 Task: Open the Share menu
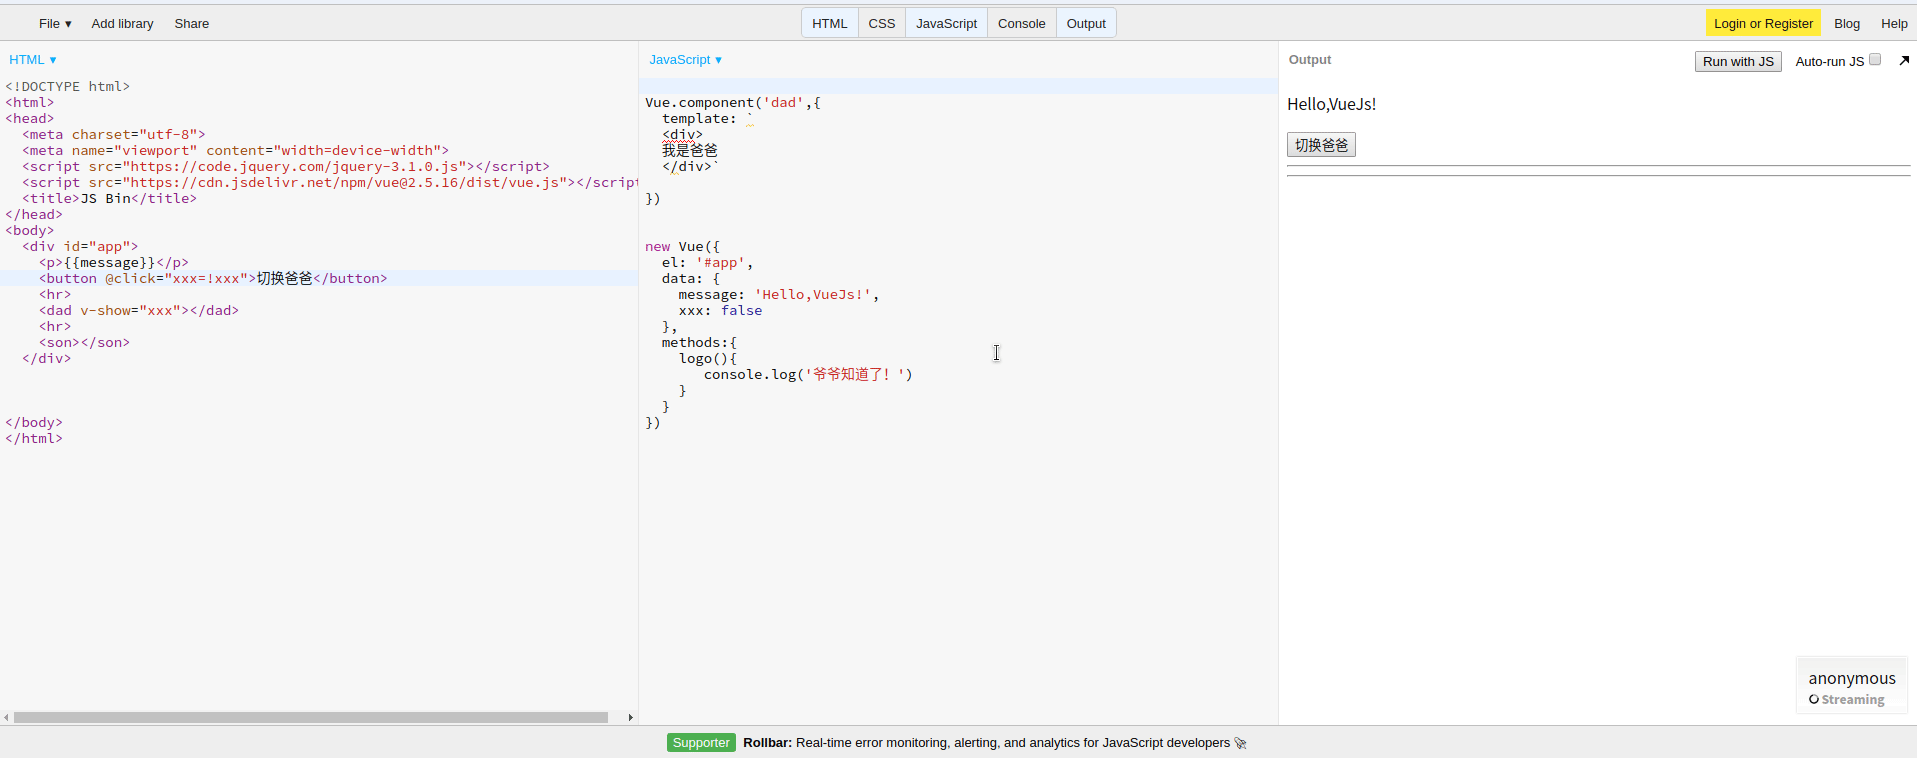[x=191, y=23]
